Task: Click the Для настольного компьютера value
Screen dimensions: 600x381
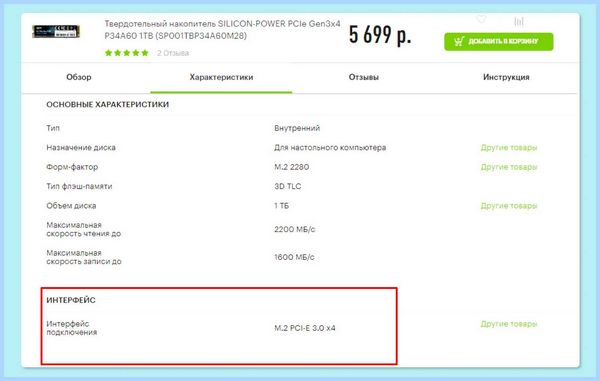Action: coord(330,147)
